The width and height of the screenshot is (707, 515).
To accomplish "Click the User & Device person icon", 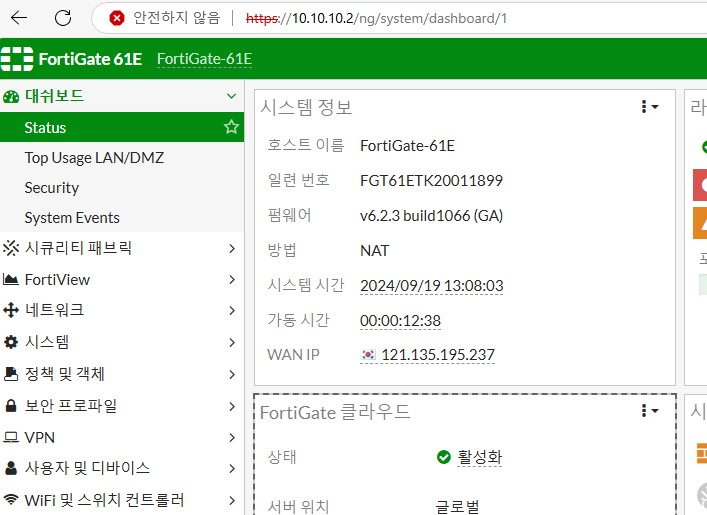I will tap(11, 468).
